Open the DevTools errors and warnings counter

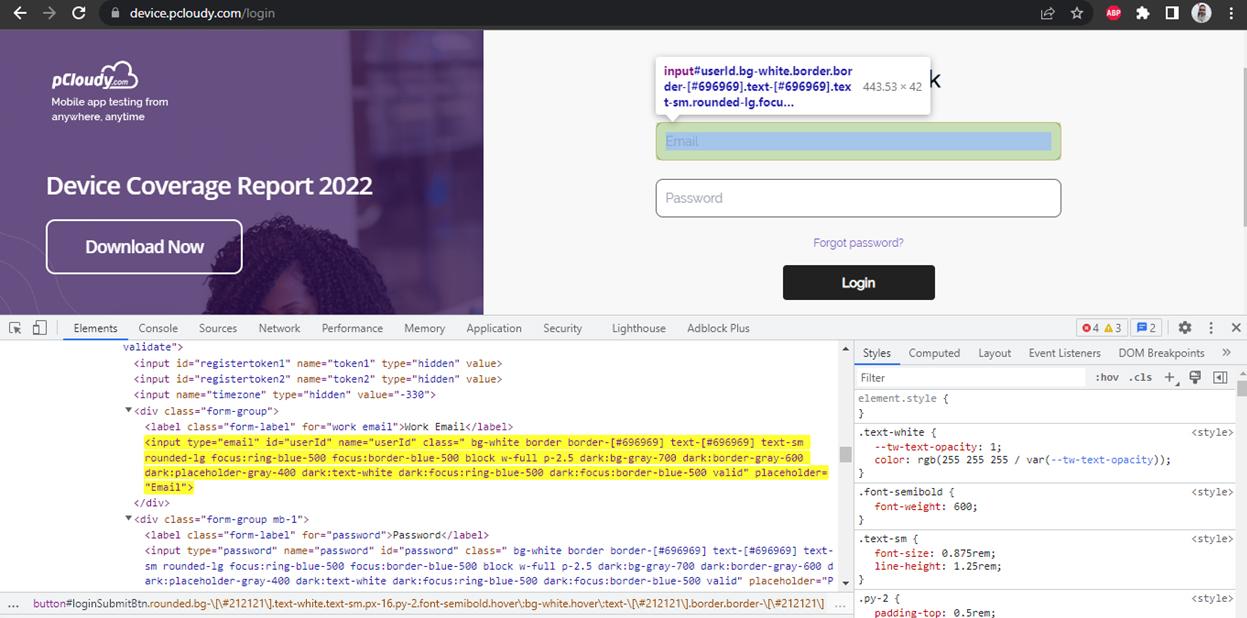click(1101, 328)
